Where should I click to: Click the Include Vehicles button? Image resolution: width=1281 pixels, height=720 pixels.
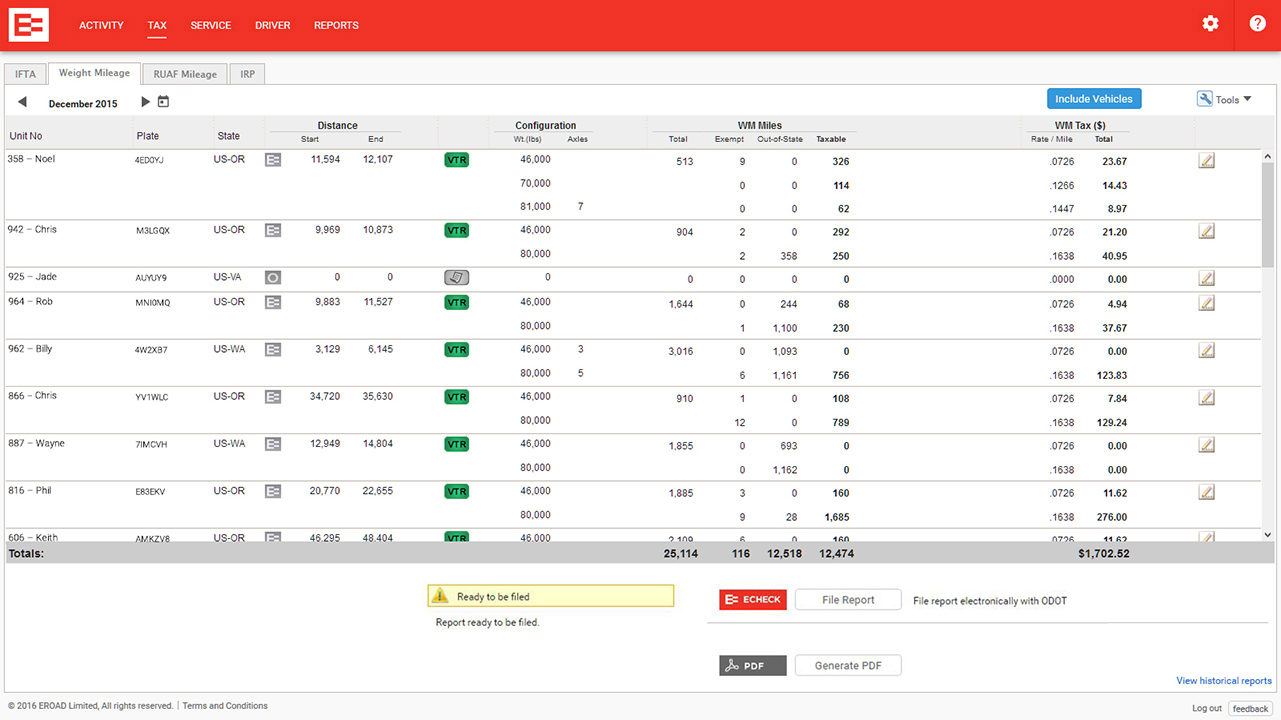pyautogui.click(x=1094, y=99)
